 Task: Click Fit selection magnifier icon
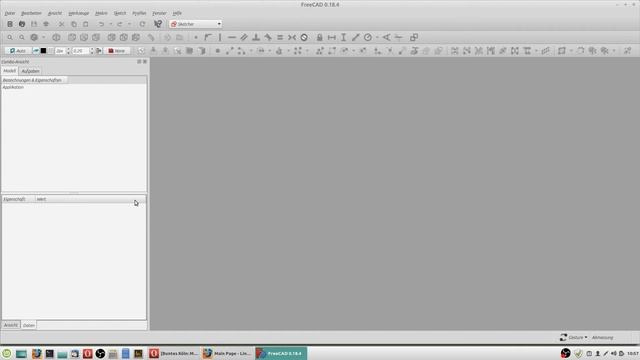(22, 38)
